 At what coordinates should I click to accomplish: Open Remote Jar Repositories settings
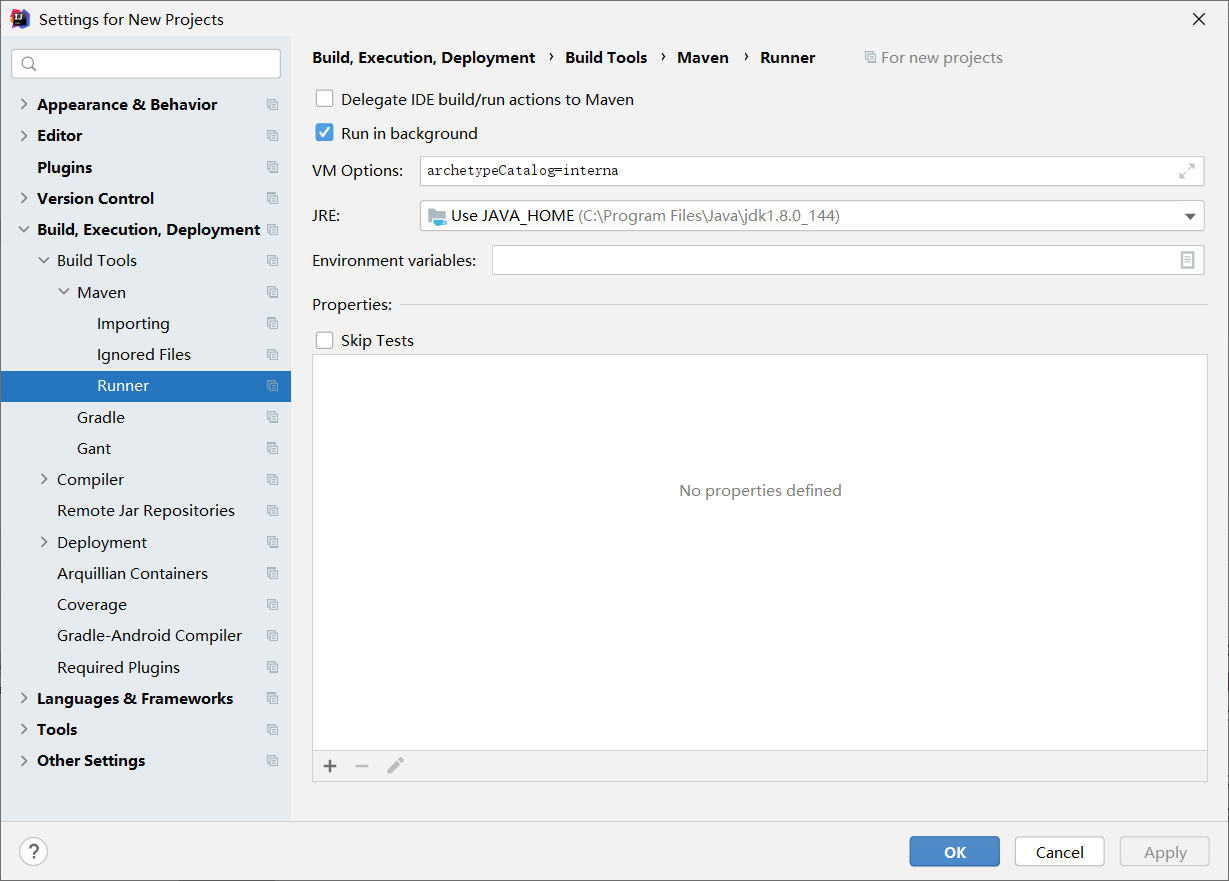coord(145,510)
